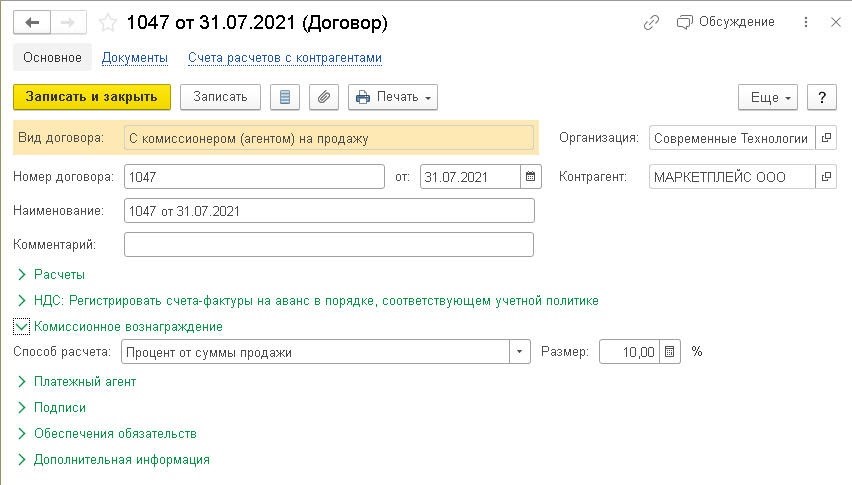852x485 pixels.
Task: Open the attached files paperclip icon
Action: [x=322, y=97]
